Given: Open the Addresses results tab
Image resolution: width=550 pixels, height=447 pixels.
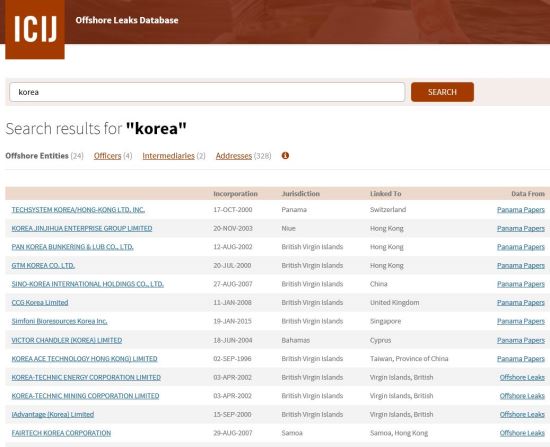Looking at the screenshot, I should click(234, 156).
